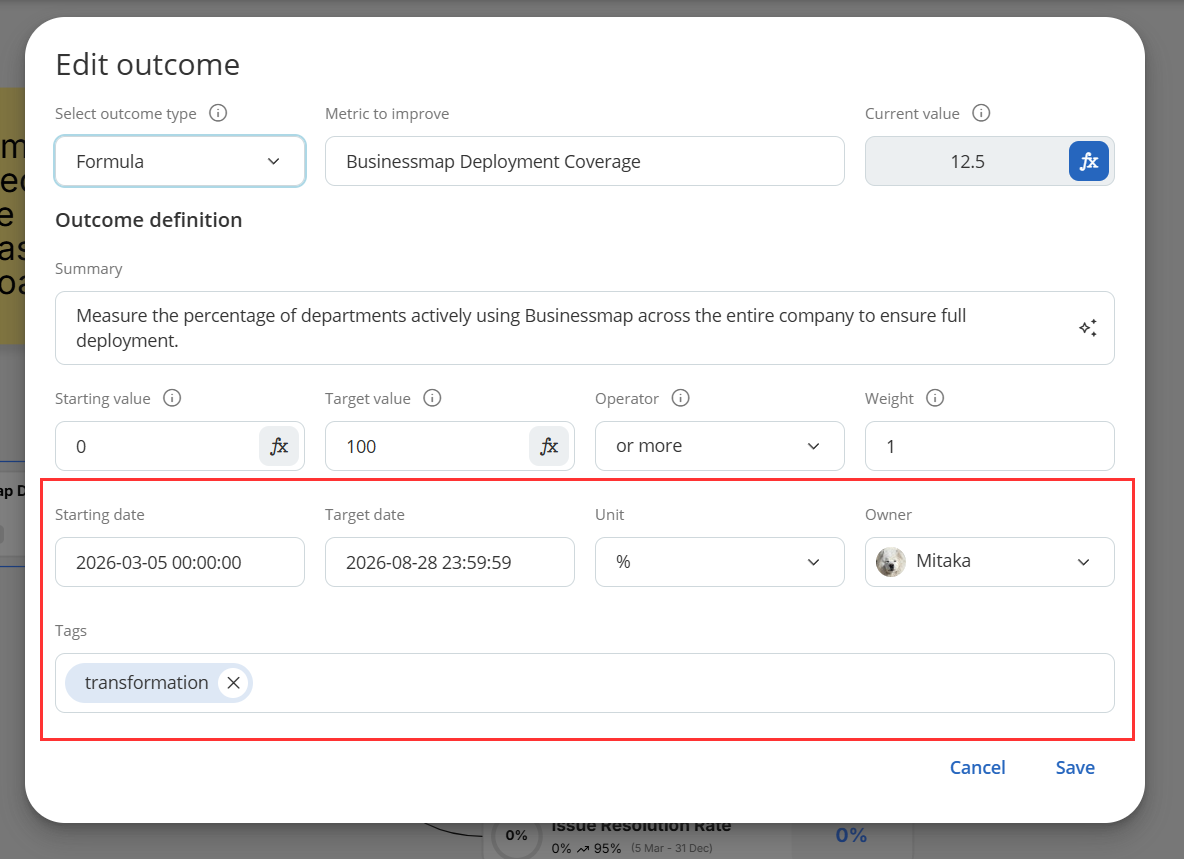The image size is (1184, 859).
Task: Remove the transformation tag
Action: click(x=233, y=683)
